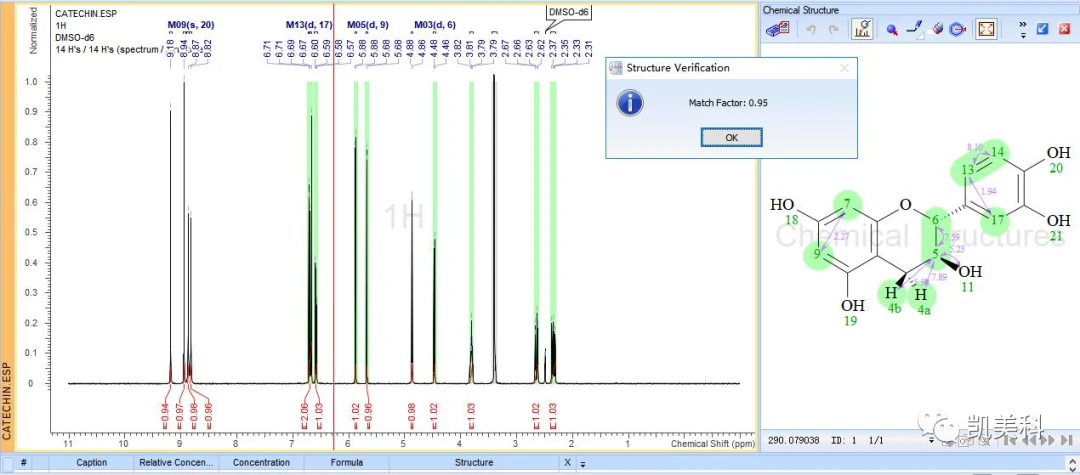Toggle fit structure to window button
The width and height of the screenshot is (1080, 475).
coord(986,30)
